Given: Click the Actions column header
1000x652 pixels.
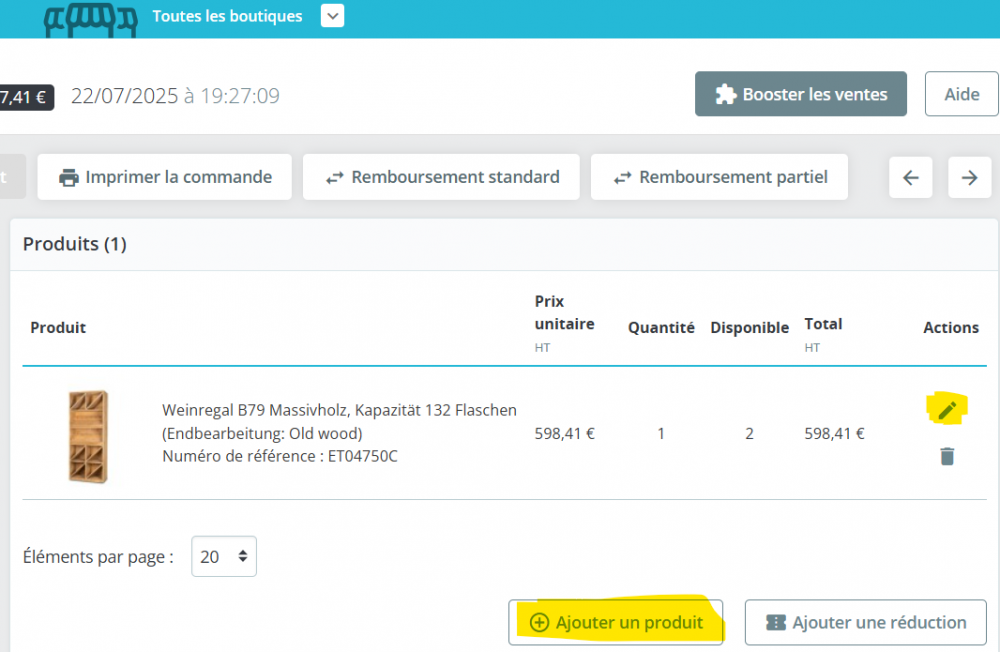Looking at the screenshot, I should click(951, 327).
